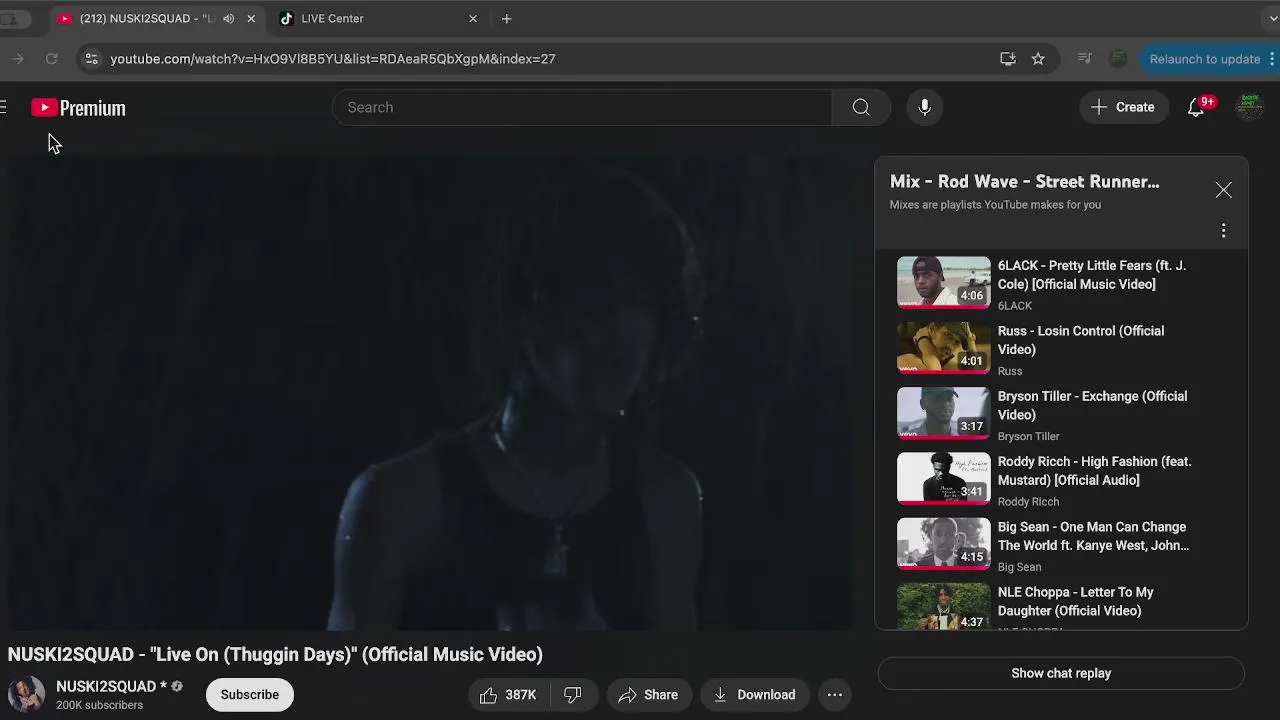Open the YouTube Premium home logo
This screenshot has height=720, width=1280.
pos(78,108)
